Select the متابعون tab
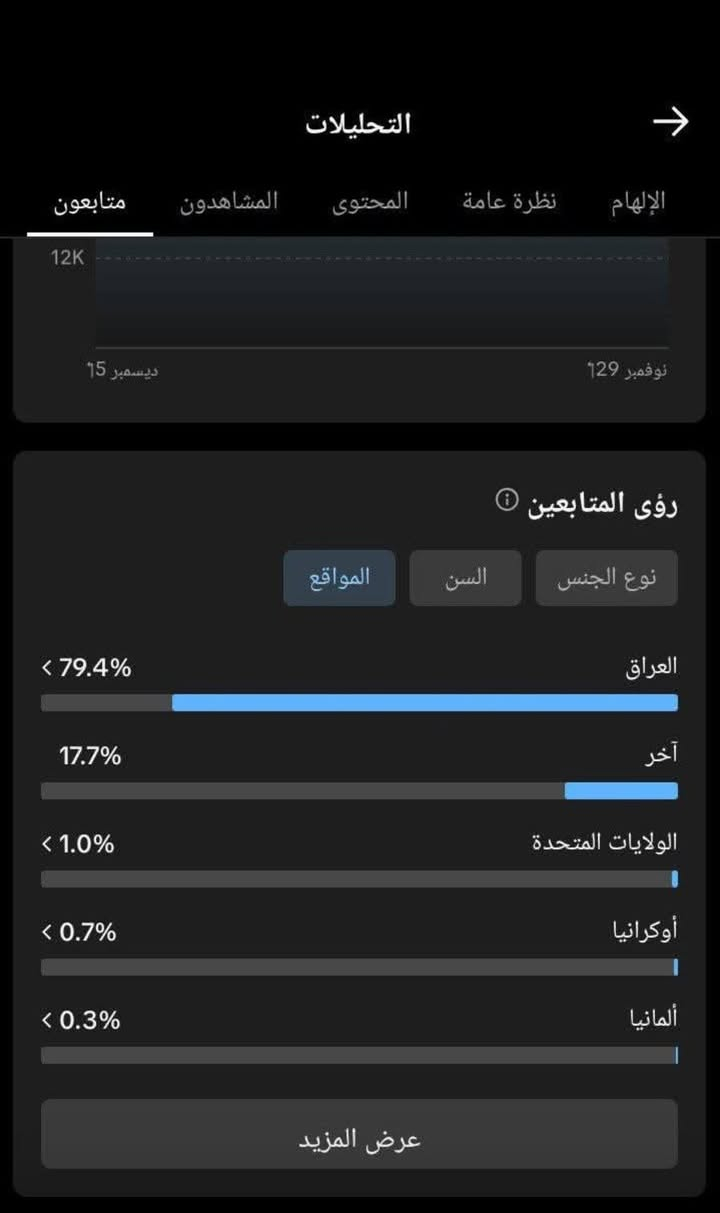This screenshot has width=720, height=1213. 90,201
